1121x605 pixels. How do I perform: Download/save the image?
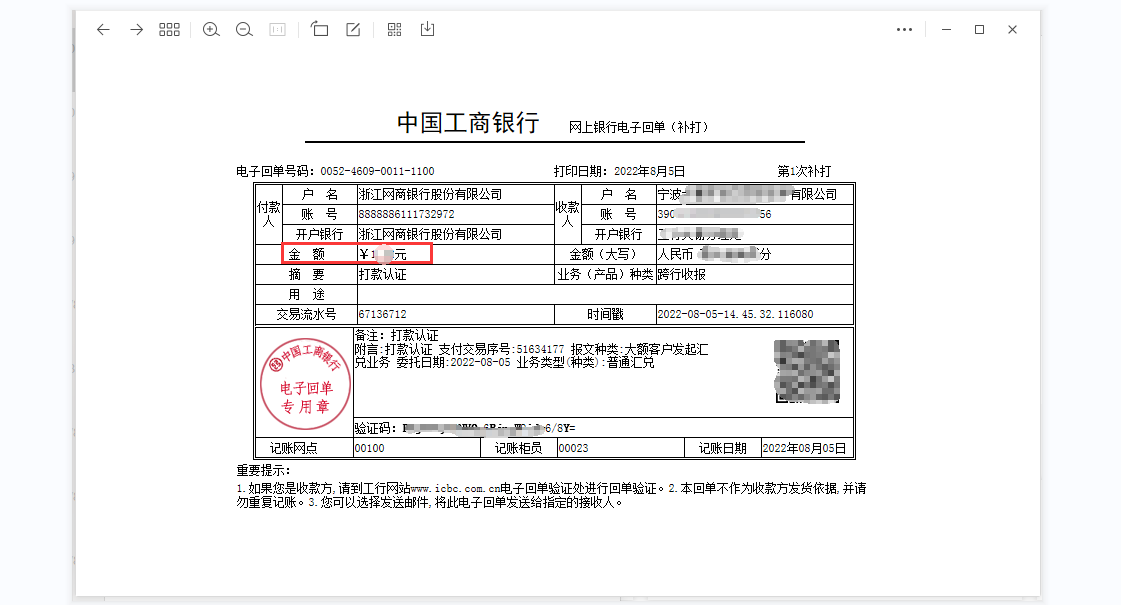pyautogui.click(x=428, y=29)
